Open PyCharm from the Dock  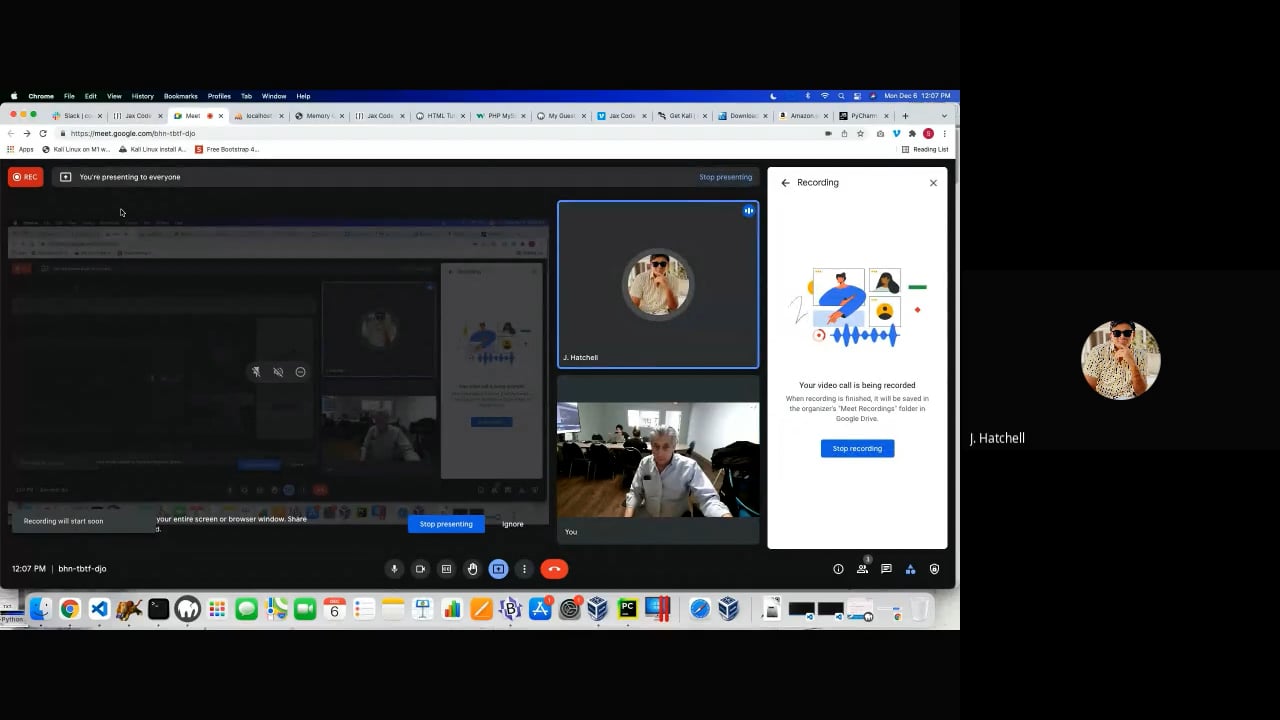click(628, 609)
